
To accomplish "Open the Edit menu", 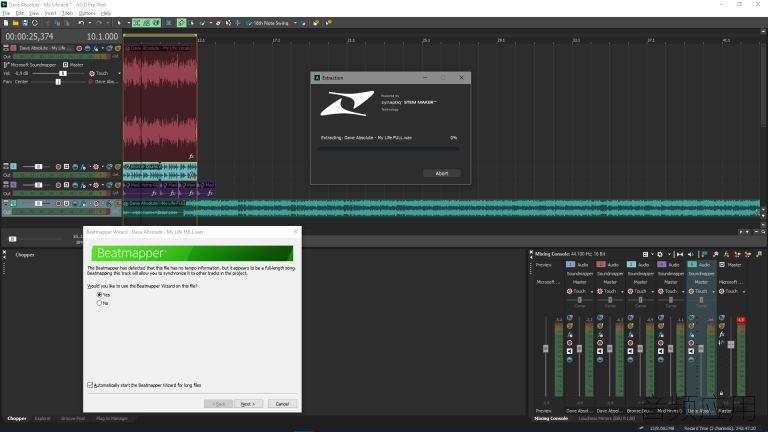I will (20, 13).
